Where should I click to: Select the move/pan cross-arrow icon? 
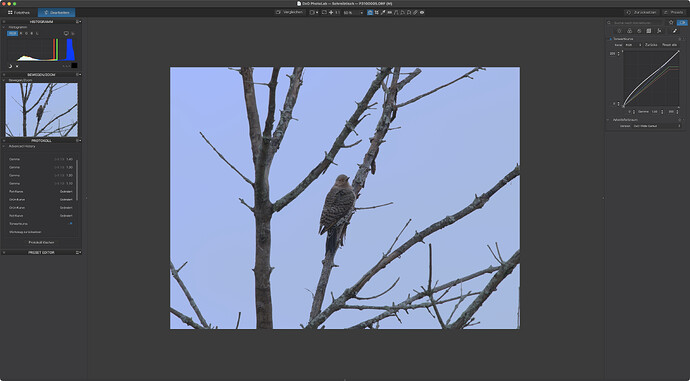click(331, 12)
